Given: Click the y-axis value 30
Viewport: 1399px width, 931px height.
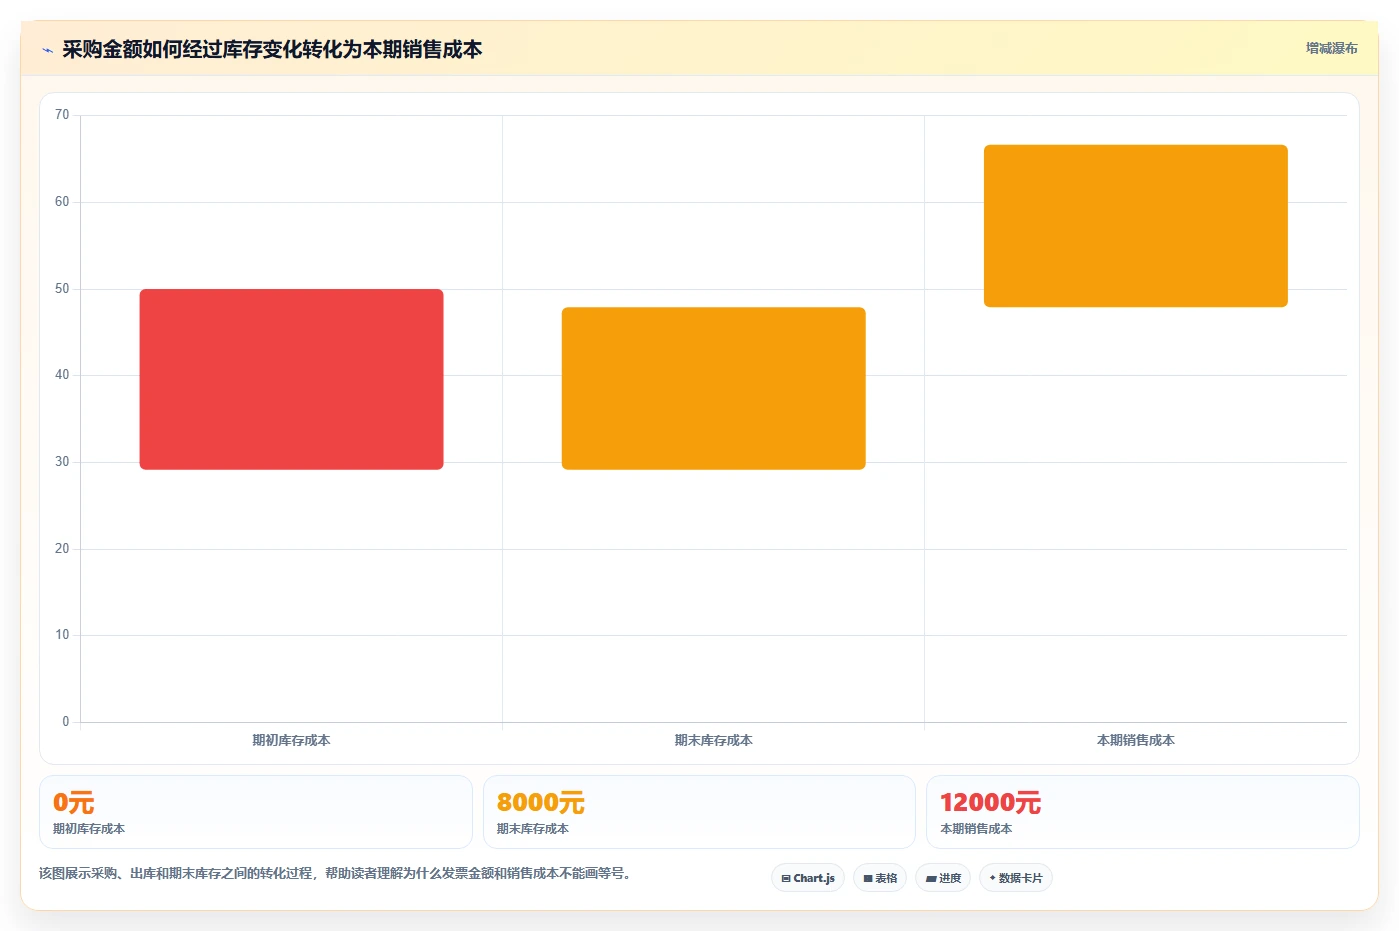Looking at the screenshot, I should coord(62,462).
